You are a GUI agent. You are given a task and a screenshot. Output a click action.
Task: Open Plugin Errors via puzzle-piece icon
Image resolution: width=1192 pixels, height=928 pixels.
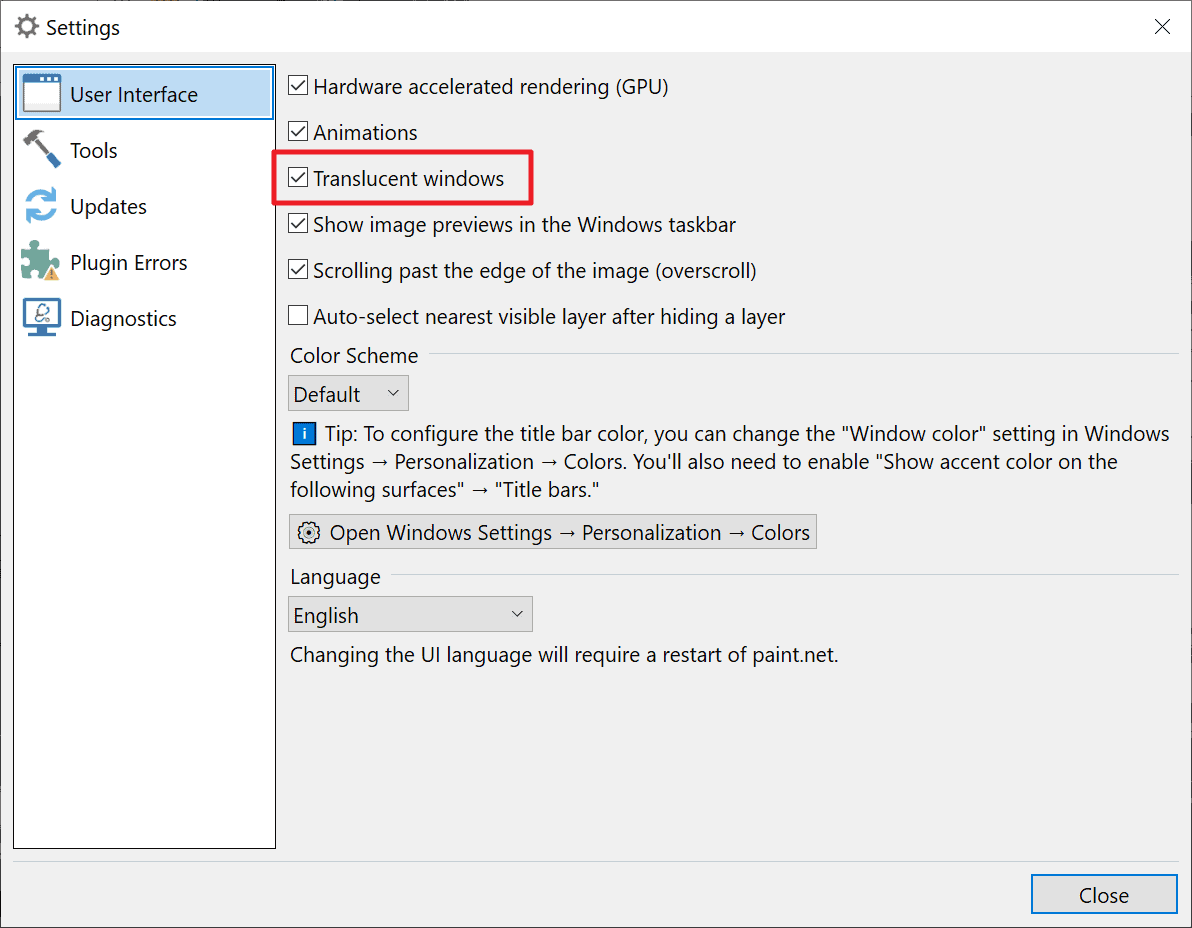[x=40, y=261]
